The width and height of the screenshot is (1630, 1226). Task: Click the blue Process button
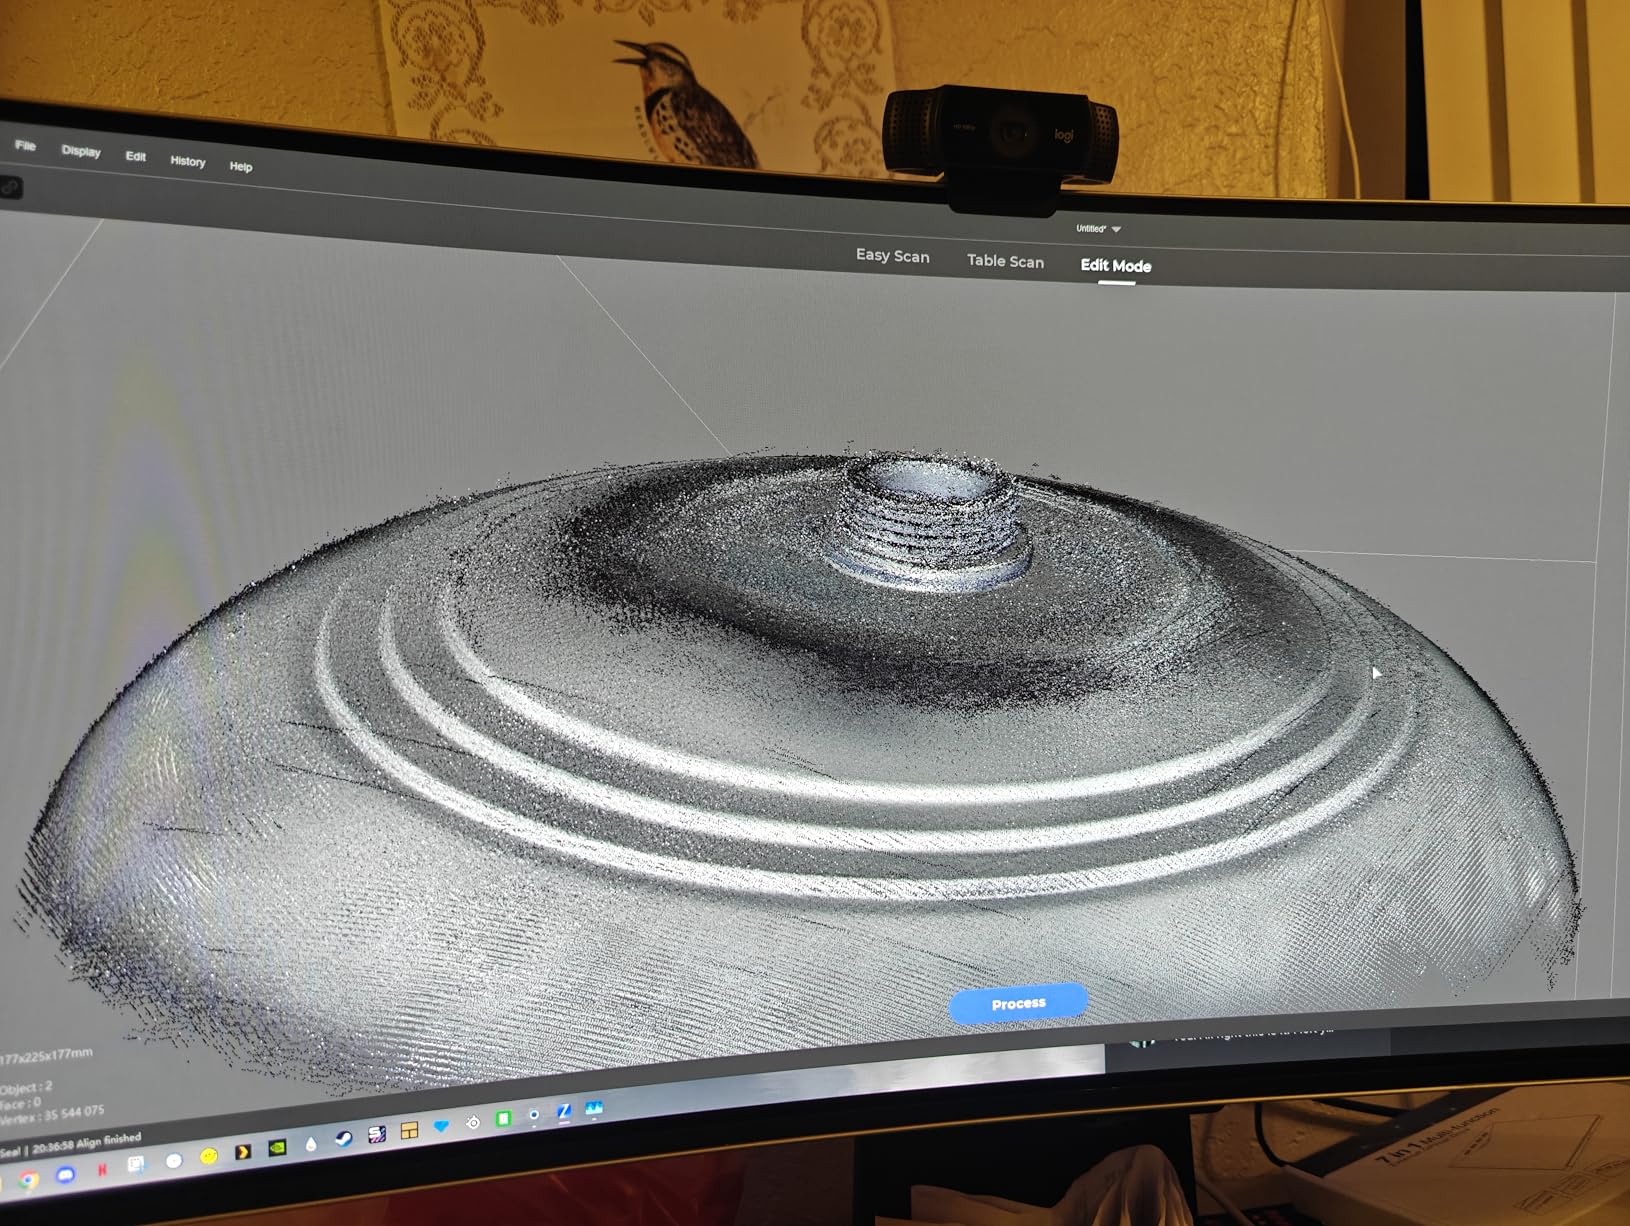(1018, 1003)
